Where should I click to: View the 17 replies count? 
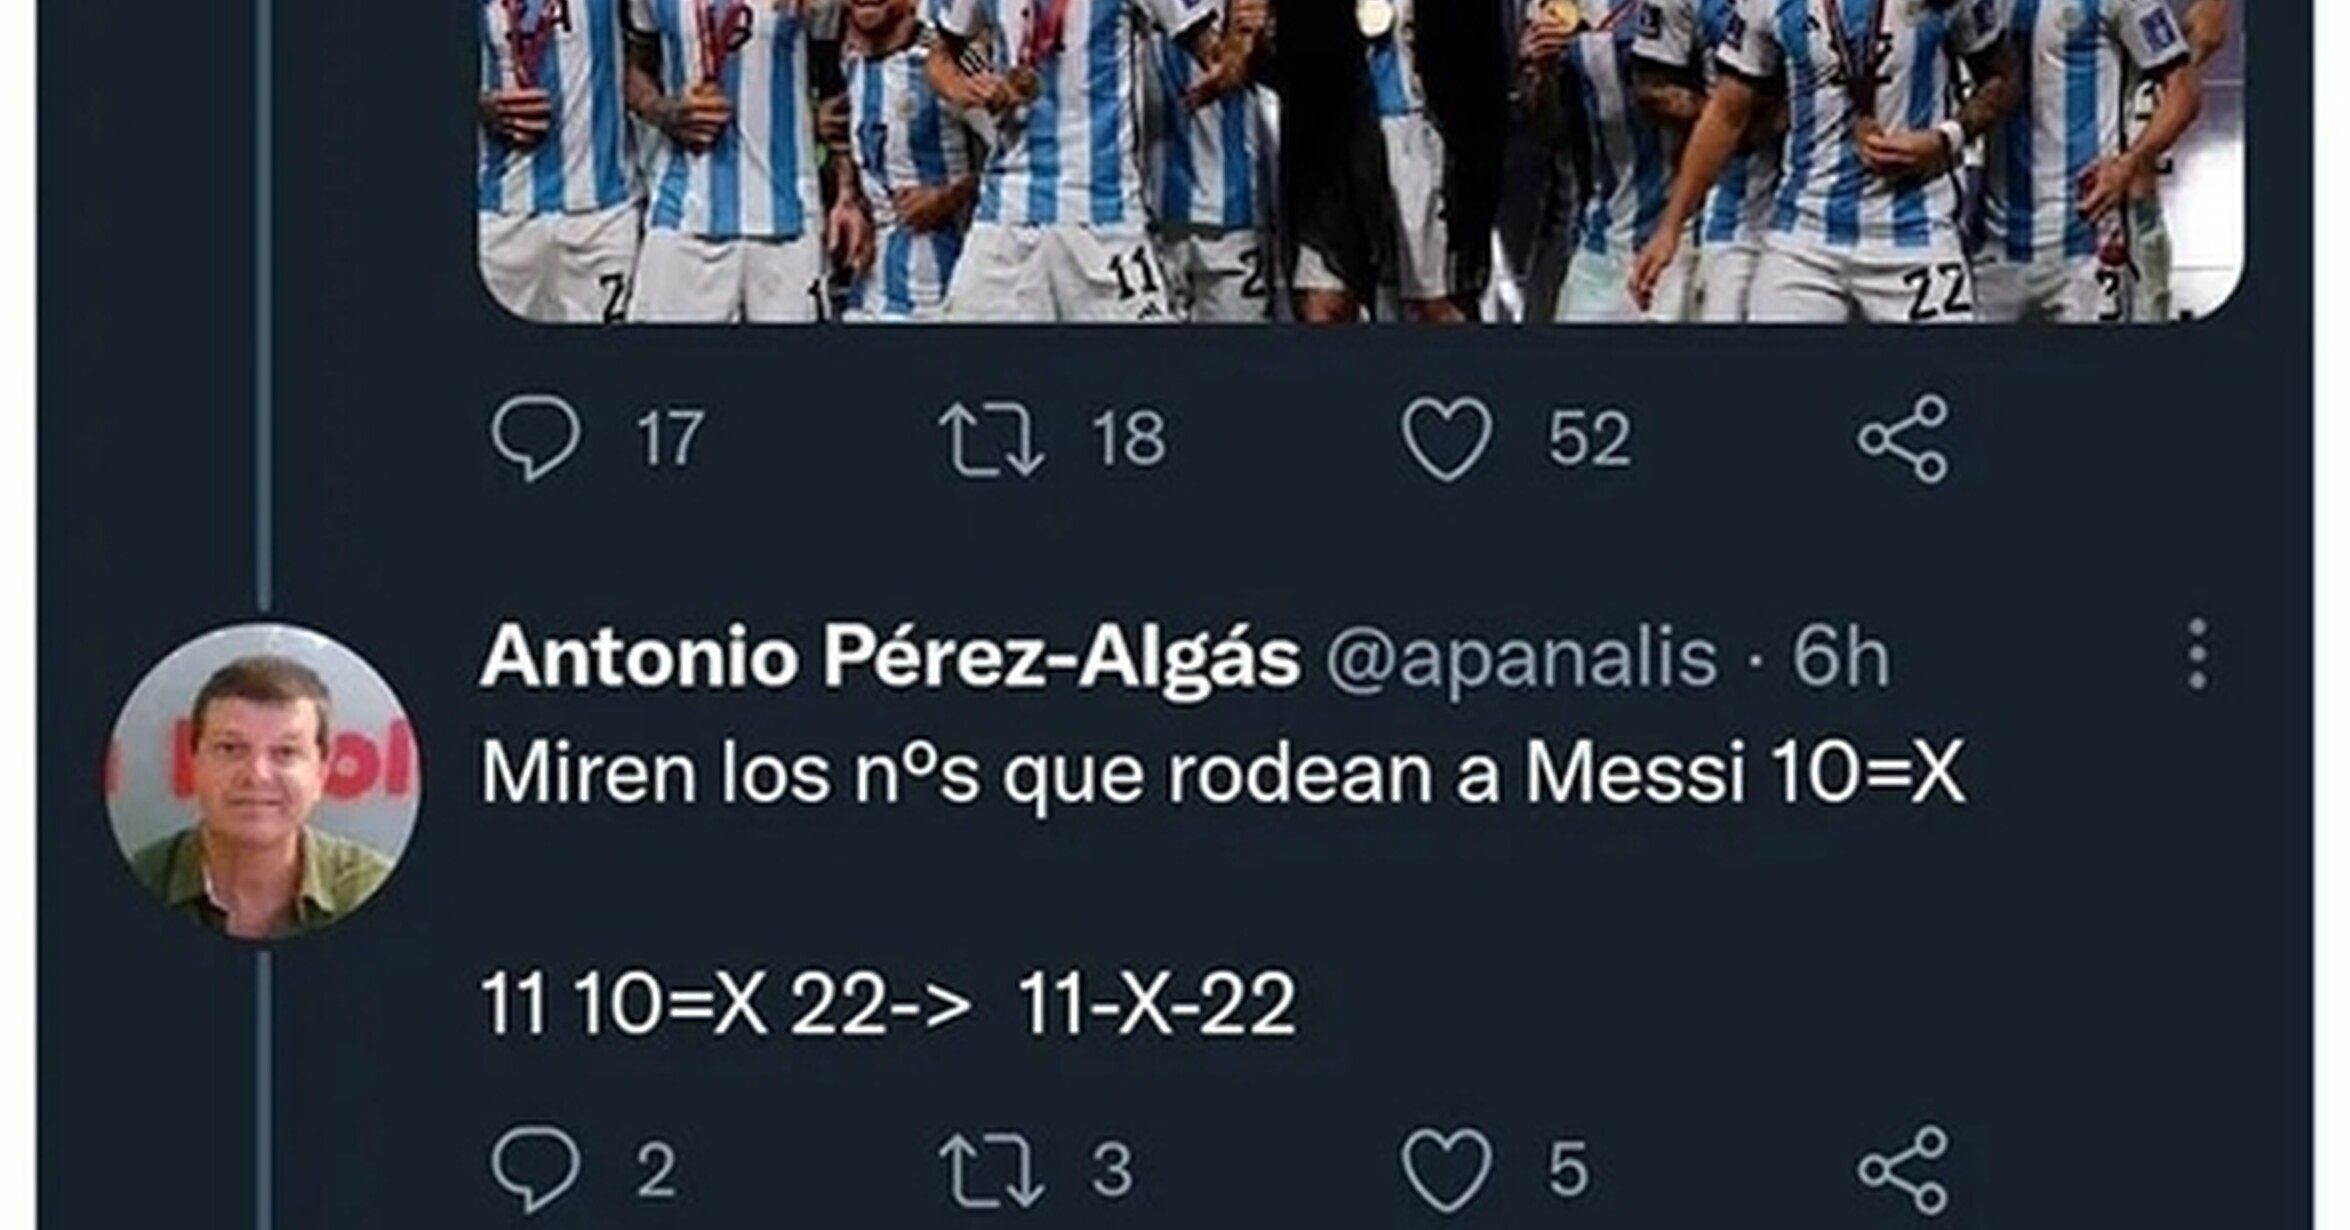click(x=670, y=438)
